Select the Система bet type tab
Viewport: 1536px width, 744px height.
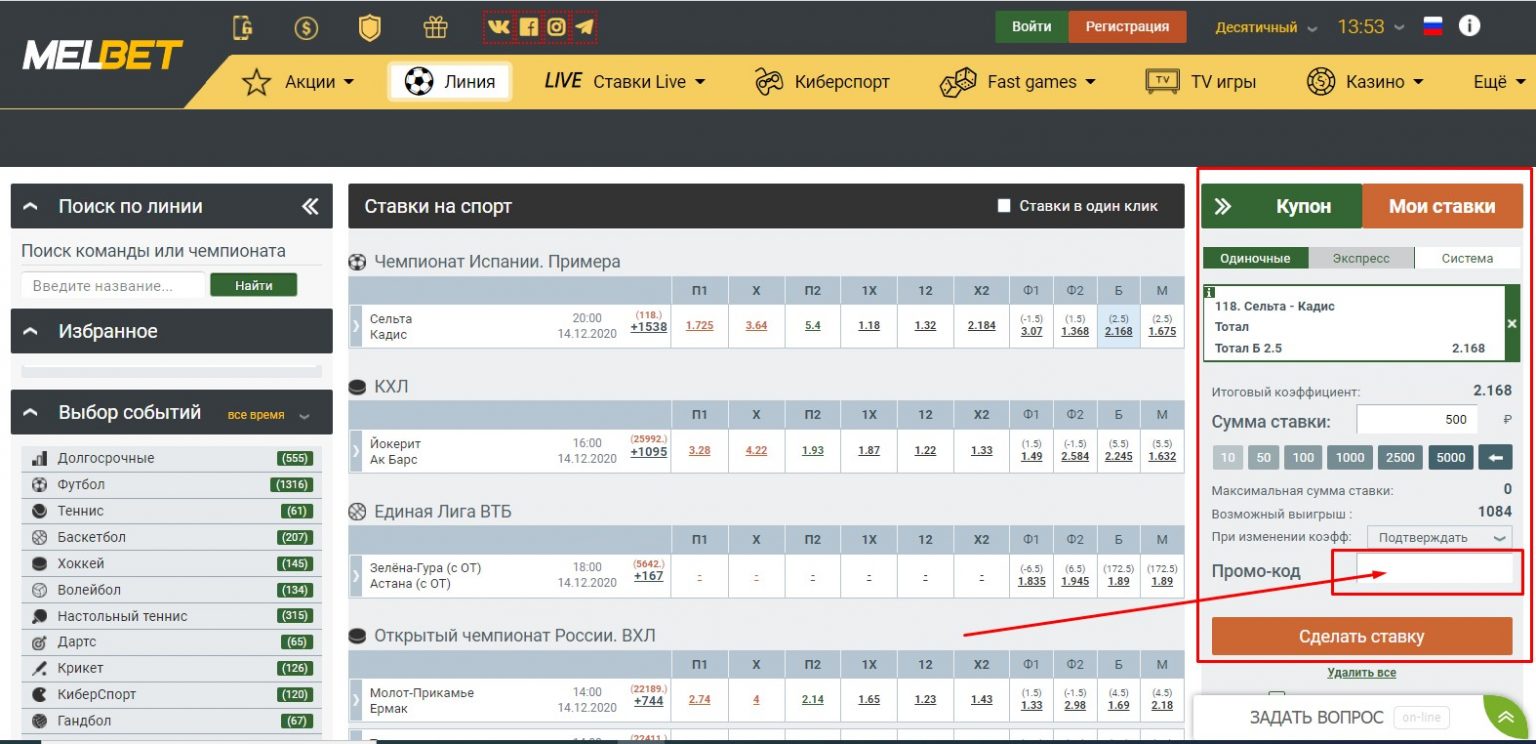(1468, 258)
